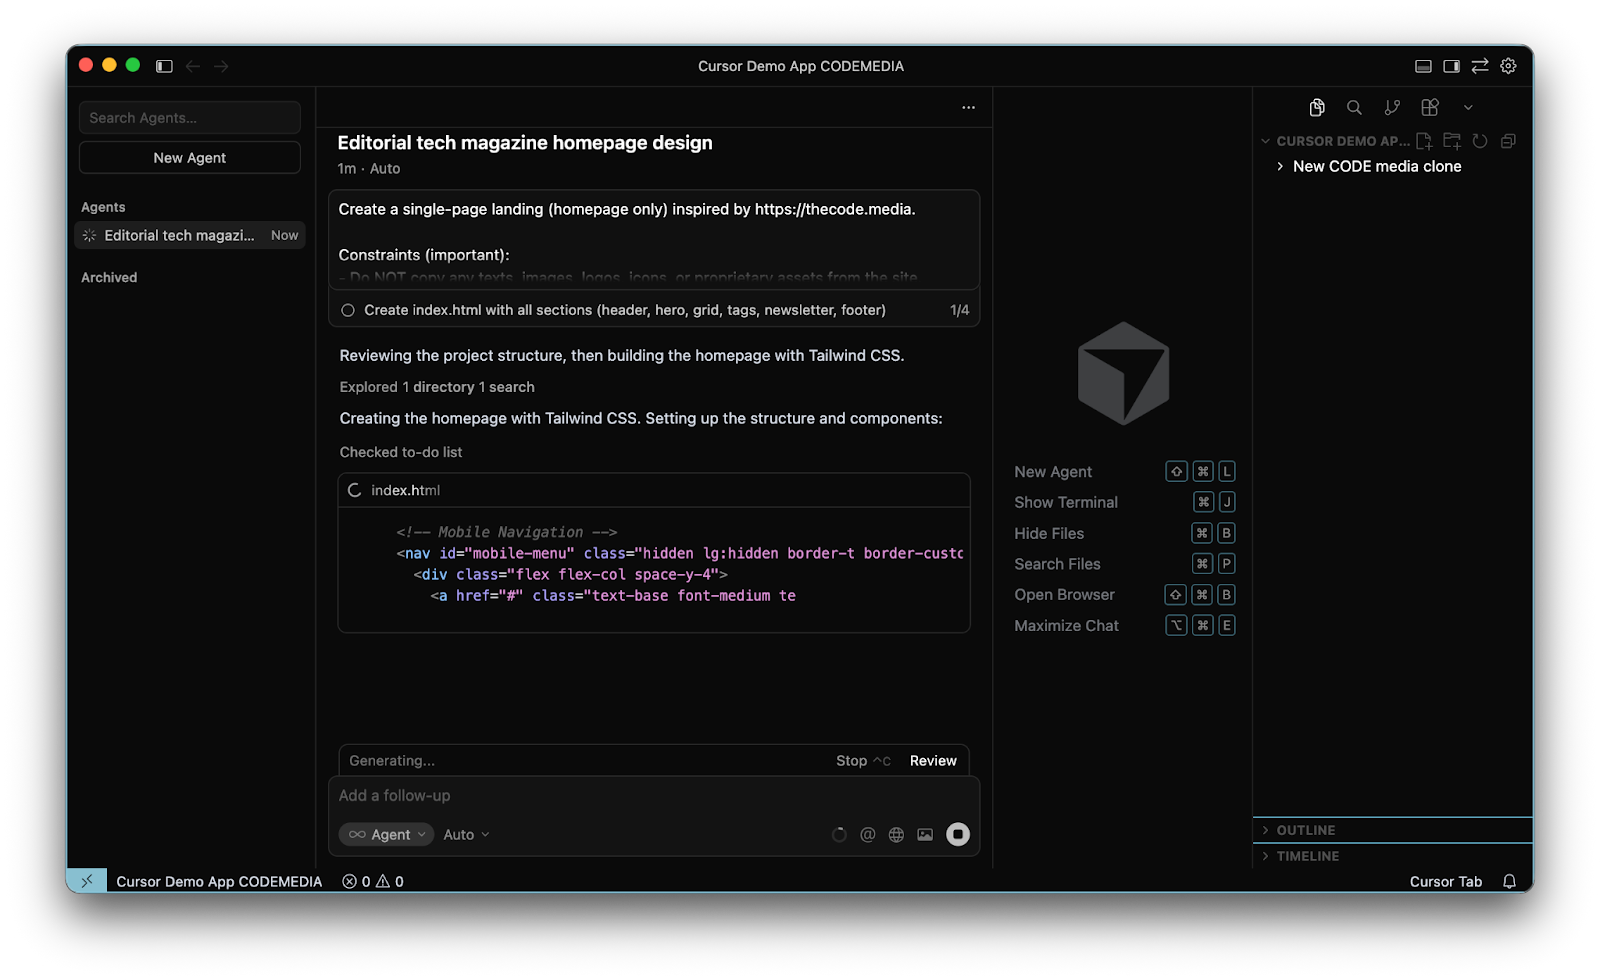Open the Agent mode dropdown
The width and height of the screenshot is (1600, 980).
point(386,835)
